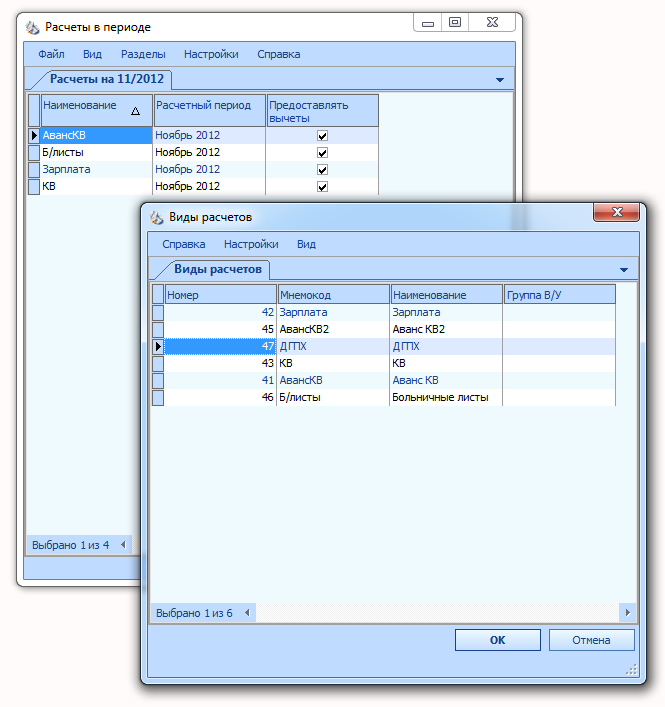This screenshot has height=707, width=665.
Task: Select the АвансКВ row in Расчеты в периоде
Action: [x=203, y=135]
